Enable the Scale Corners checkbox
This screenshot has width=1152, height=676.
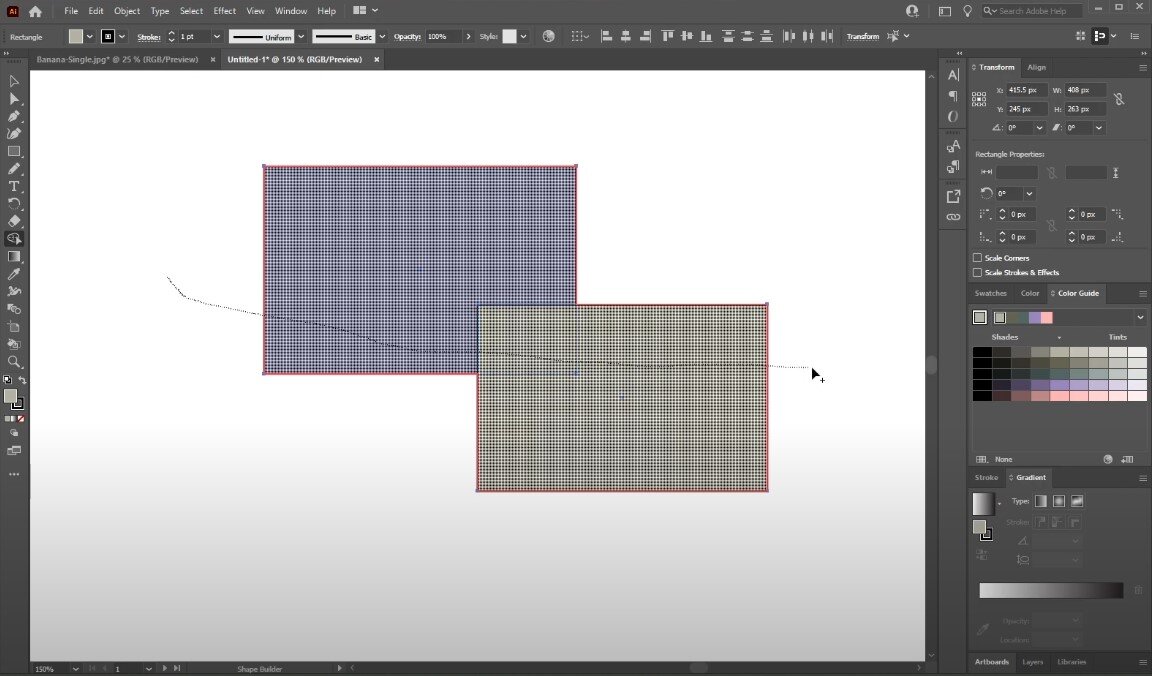click(978, 258)
